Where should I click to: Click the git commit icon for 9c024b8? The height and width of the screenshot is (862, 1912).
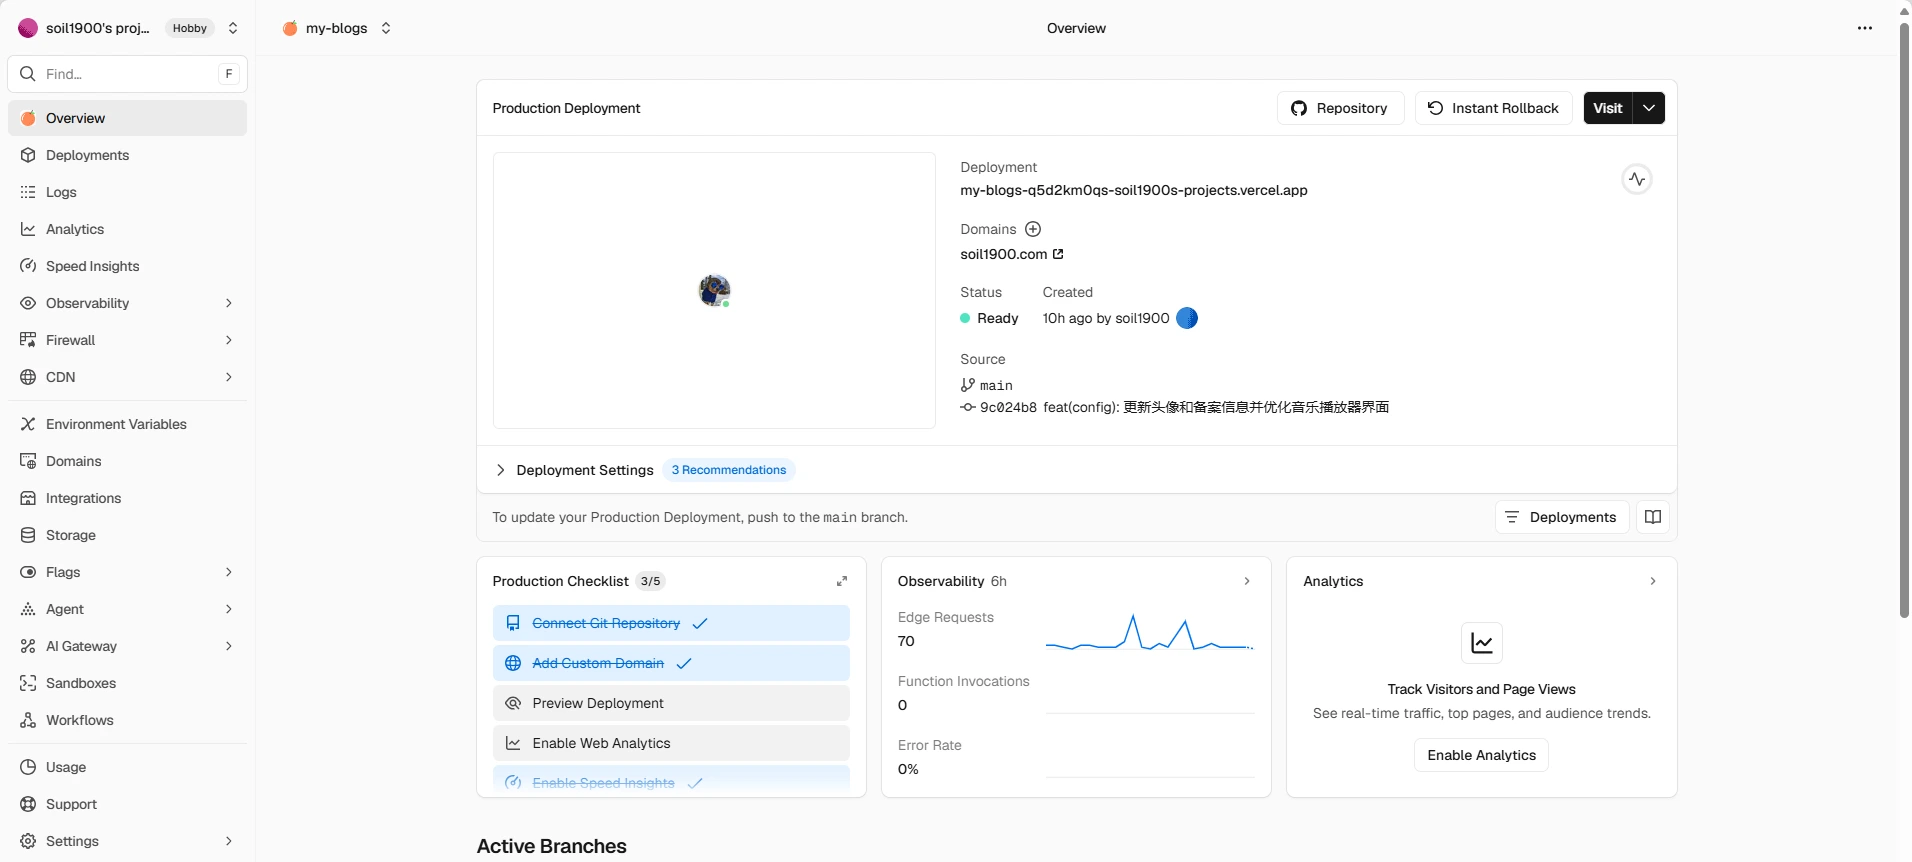pyautogui.click(x=968, y=407)
